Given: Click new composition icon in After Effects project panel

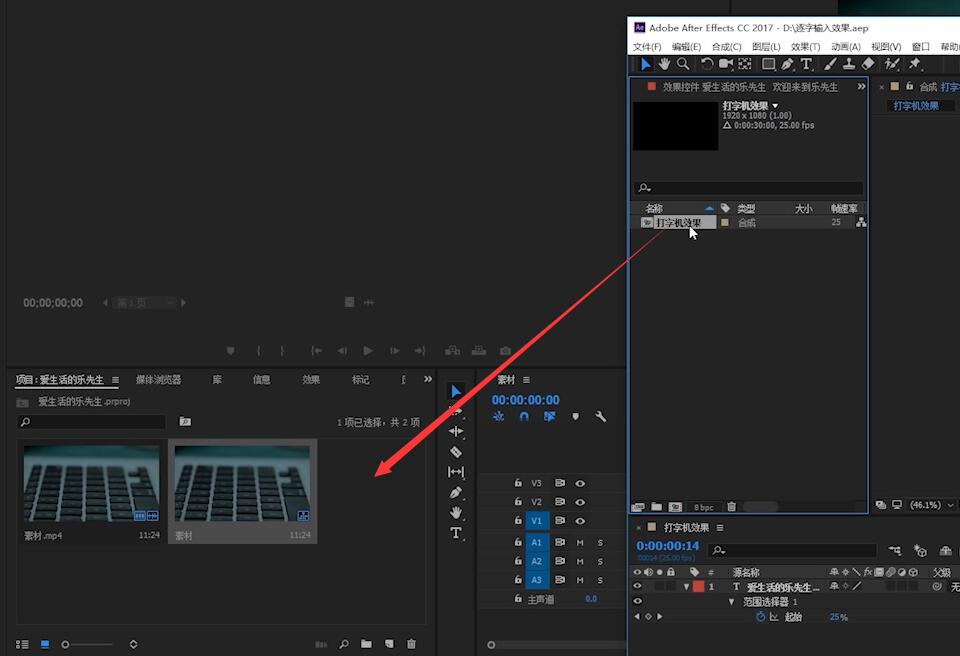Looking at the screenshot, I should 675,507.
